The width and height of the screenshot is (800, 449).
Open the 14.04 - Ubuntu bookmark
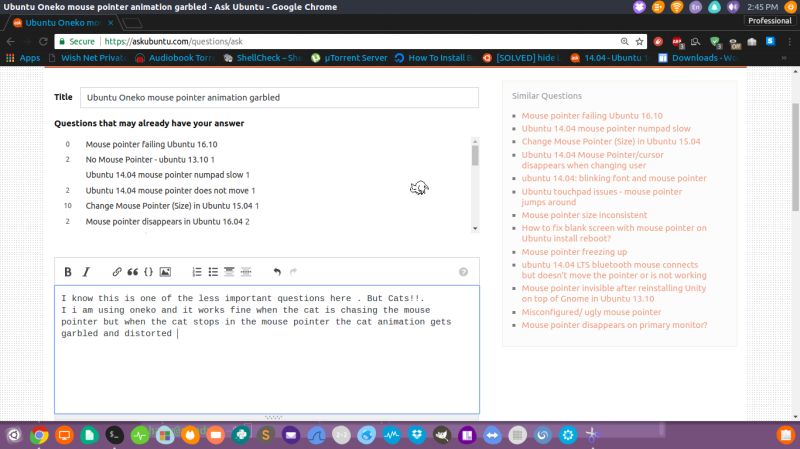609,58
